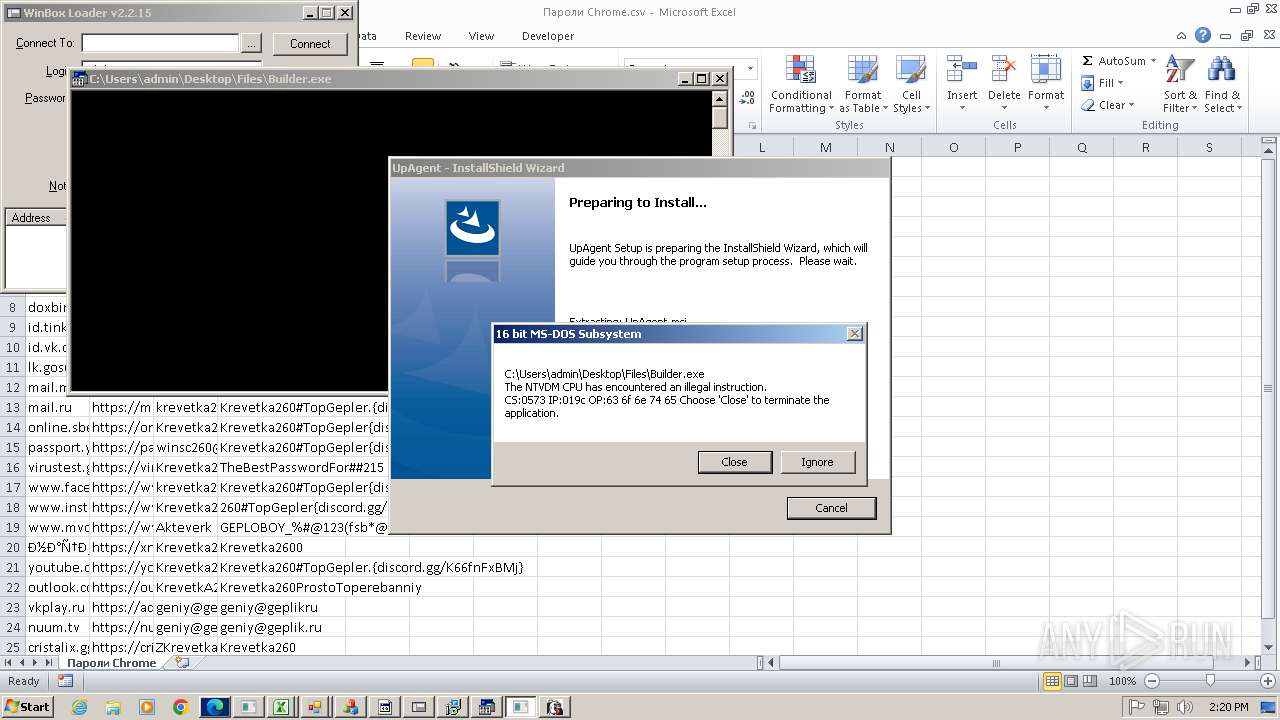1280x720 pixels.
Task: Select column M header
Action: pyautogui.click(x=825, y=148)
